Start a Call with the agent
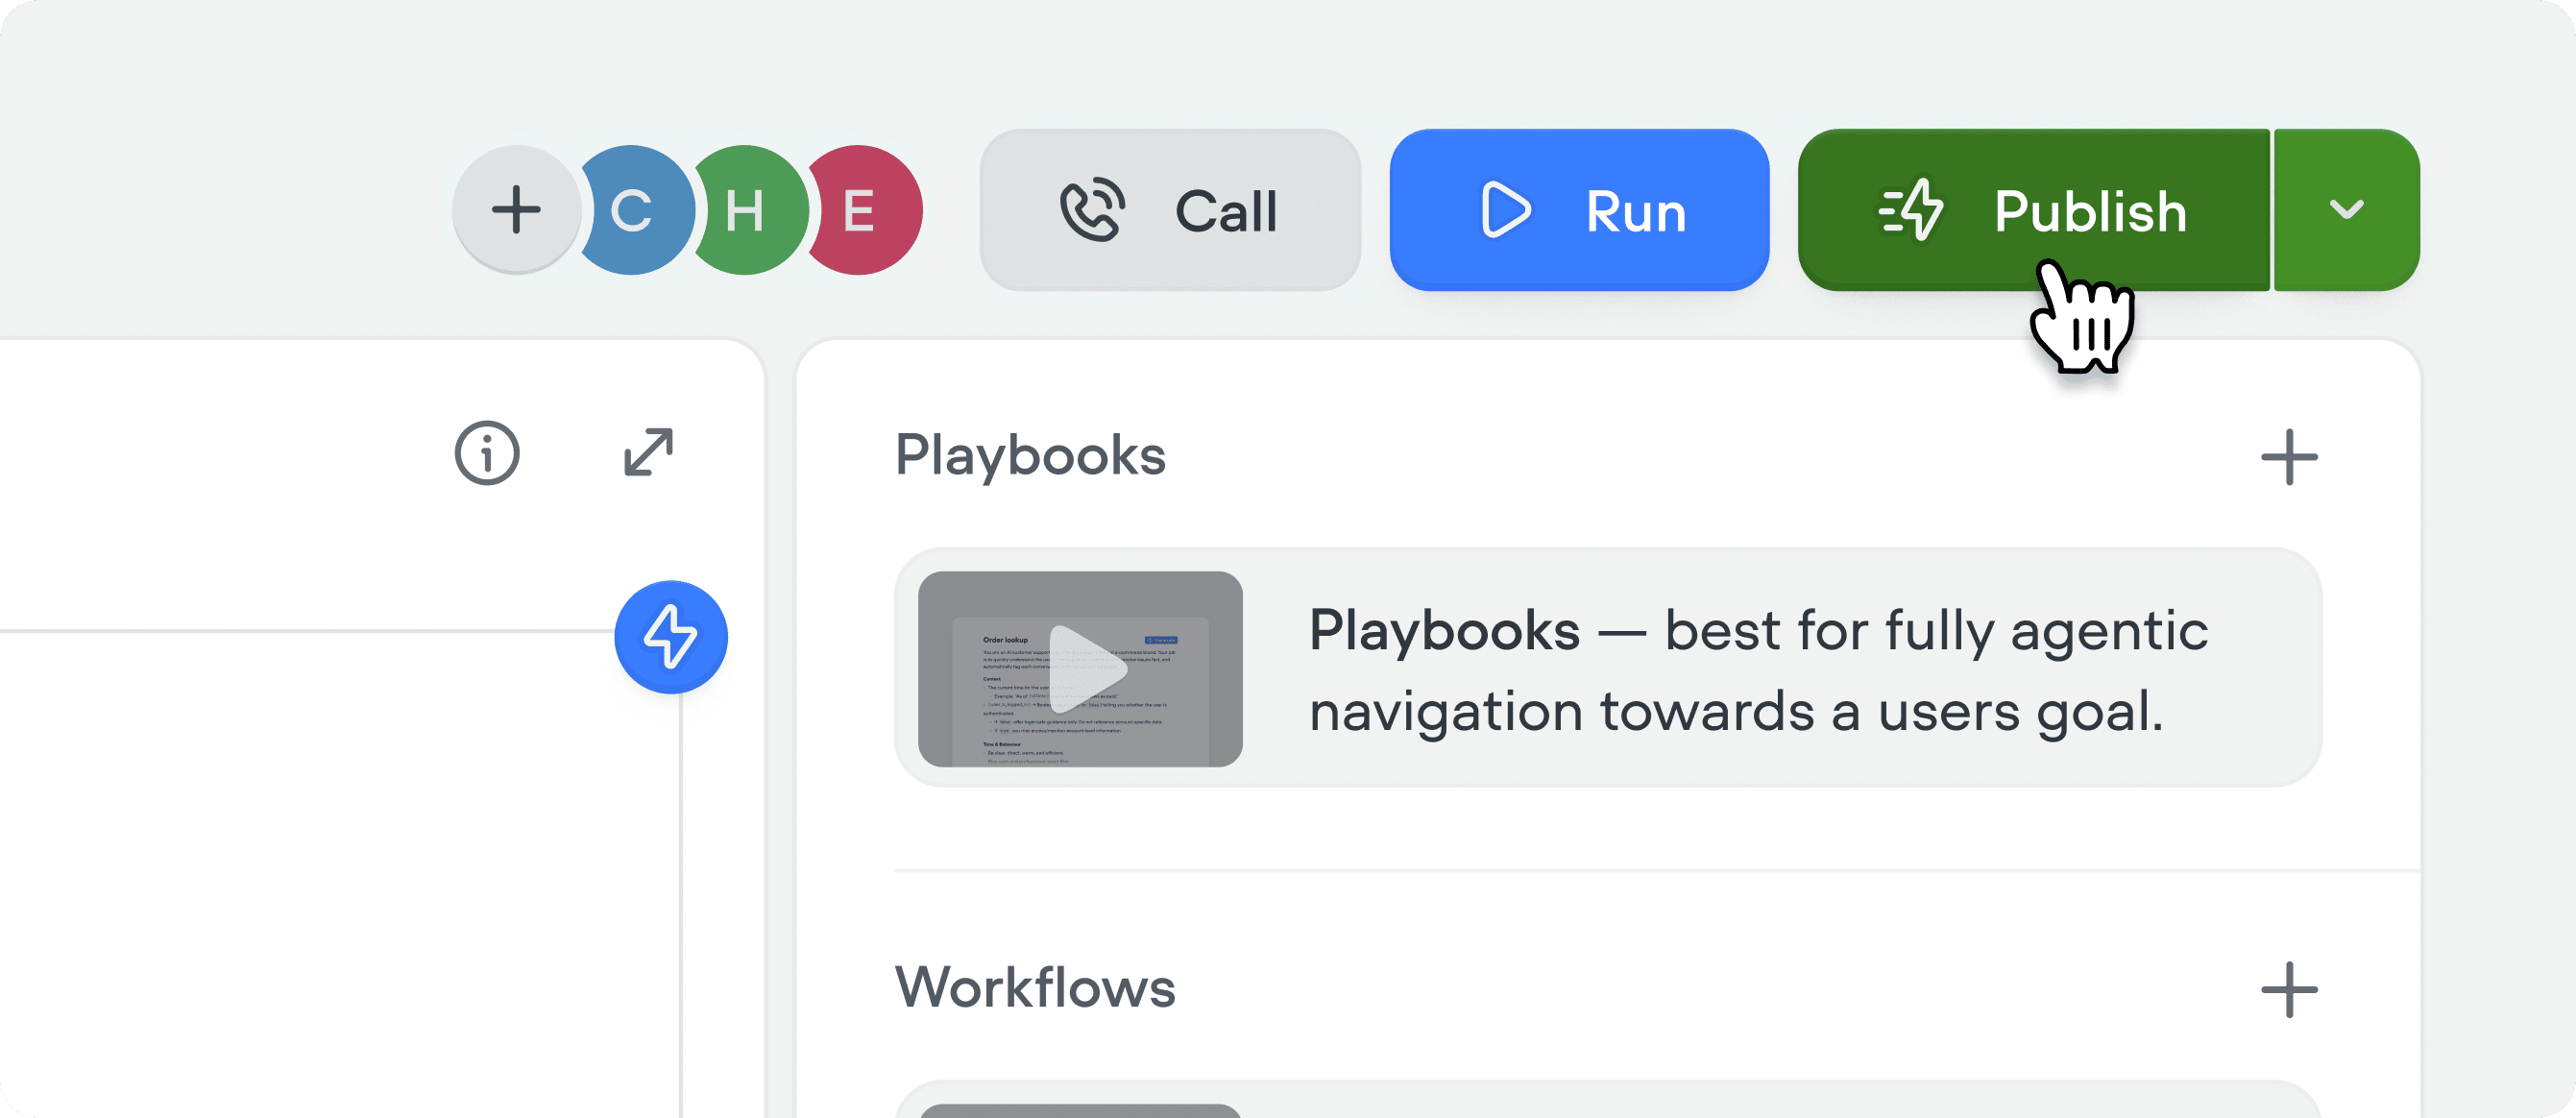 (x=1170, y=210)
